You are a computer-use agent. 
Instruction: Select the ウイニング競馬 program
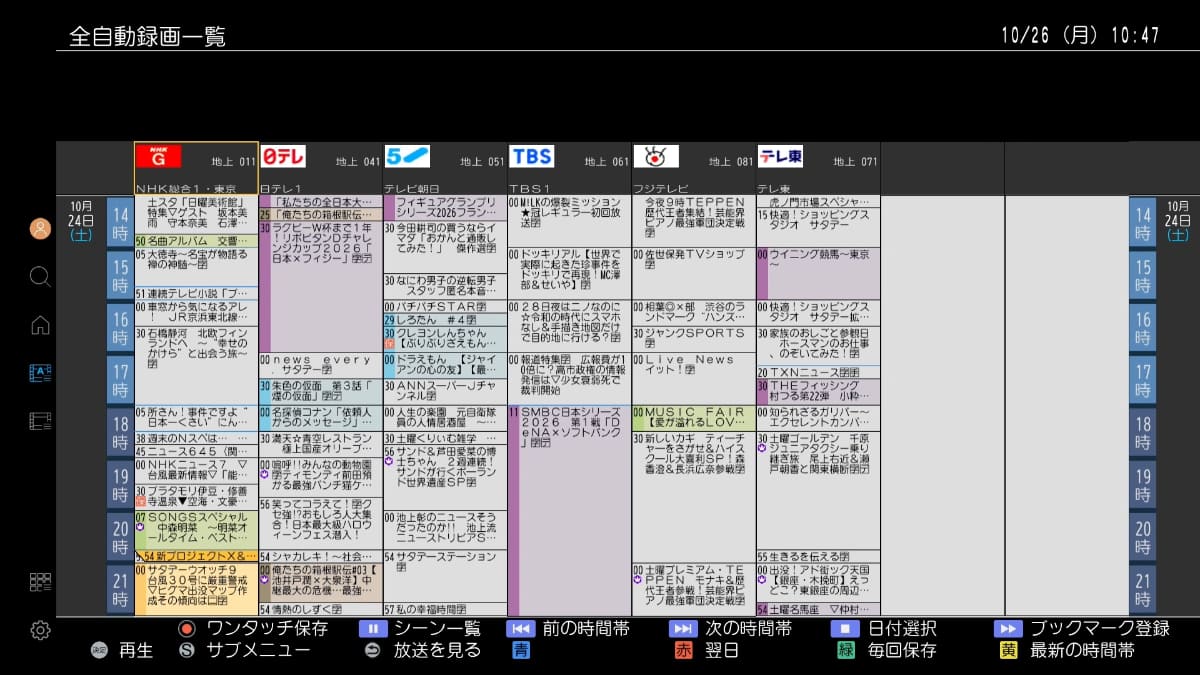point(818,273)
